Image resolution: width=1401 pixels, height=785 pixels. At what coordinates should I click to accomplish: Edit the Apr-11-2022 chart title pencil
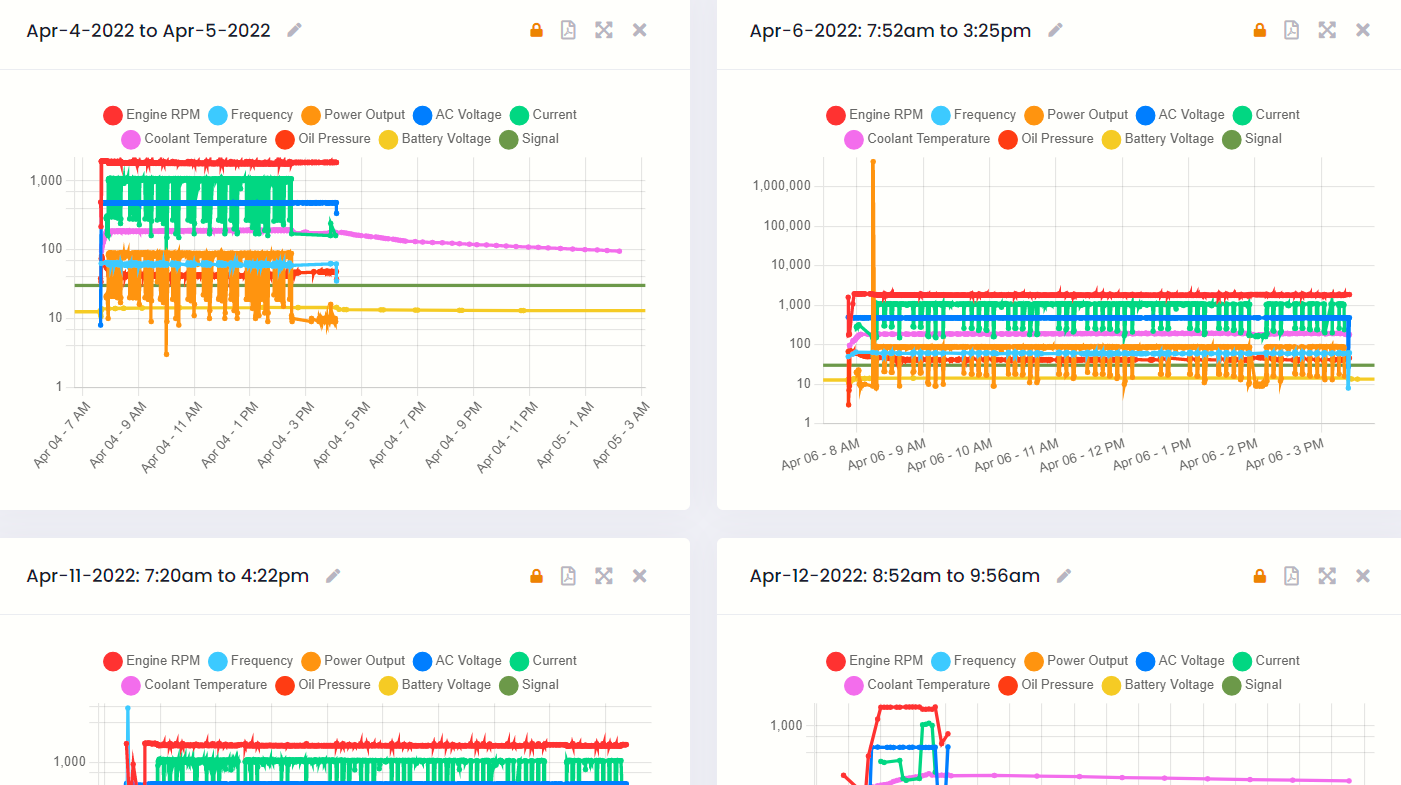[x=333, y=576]
